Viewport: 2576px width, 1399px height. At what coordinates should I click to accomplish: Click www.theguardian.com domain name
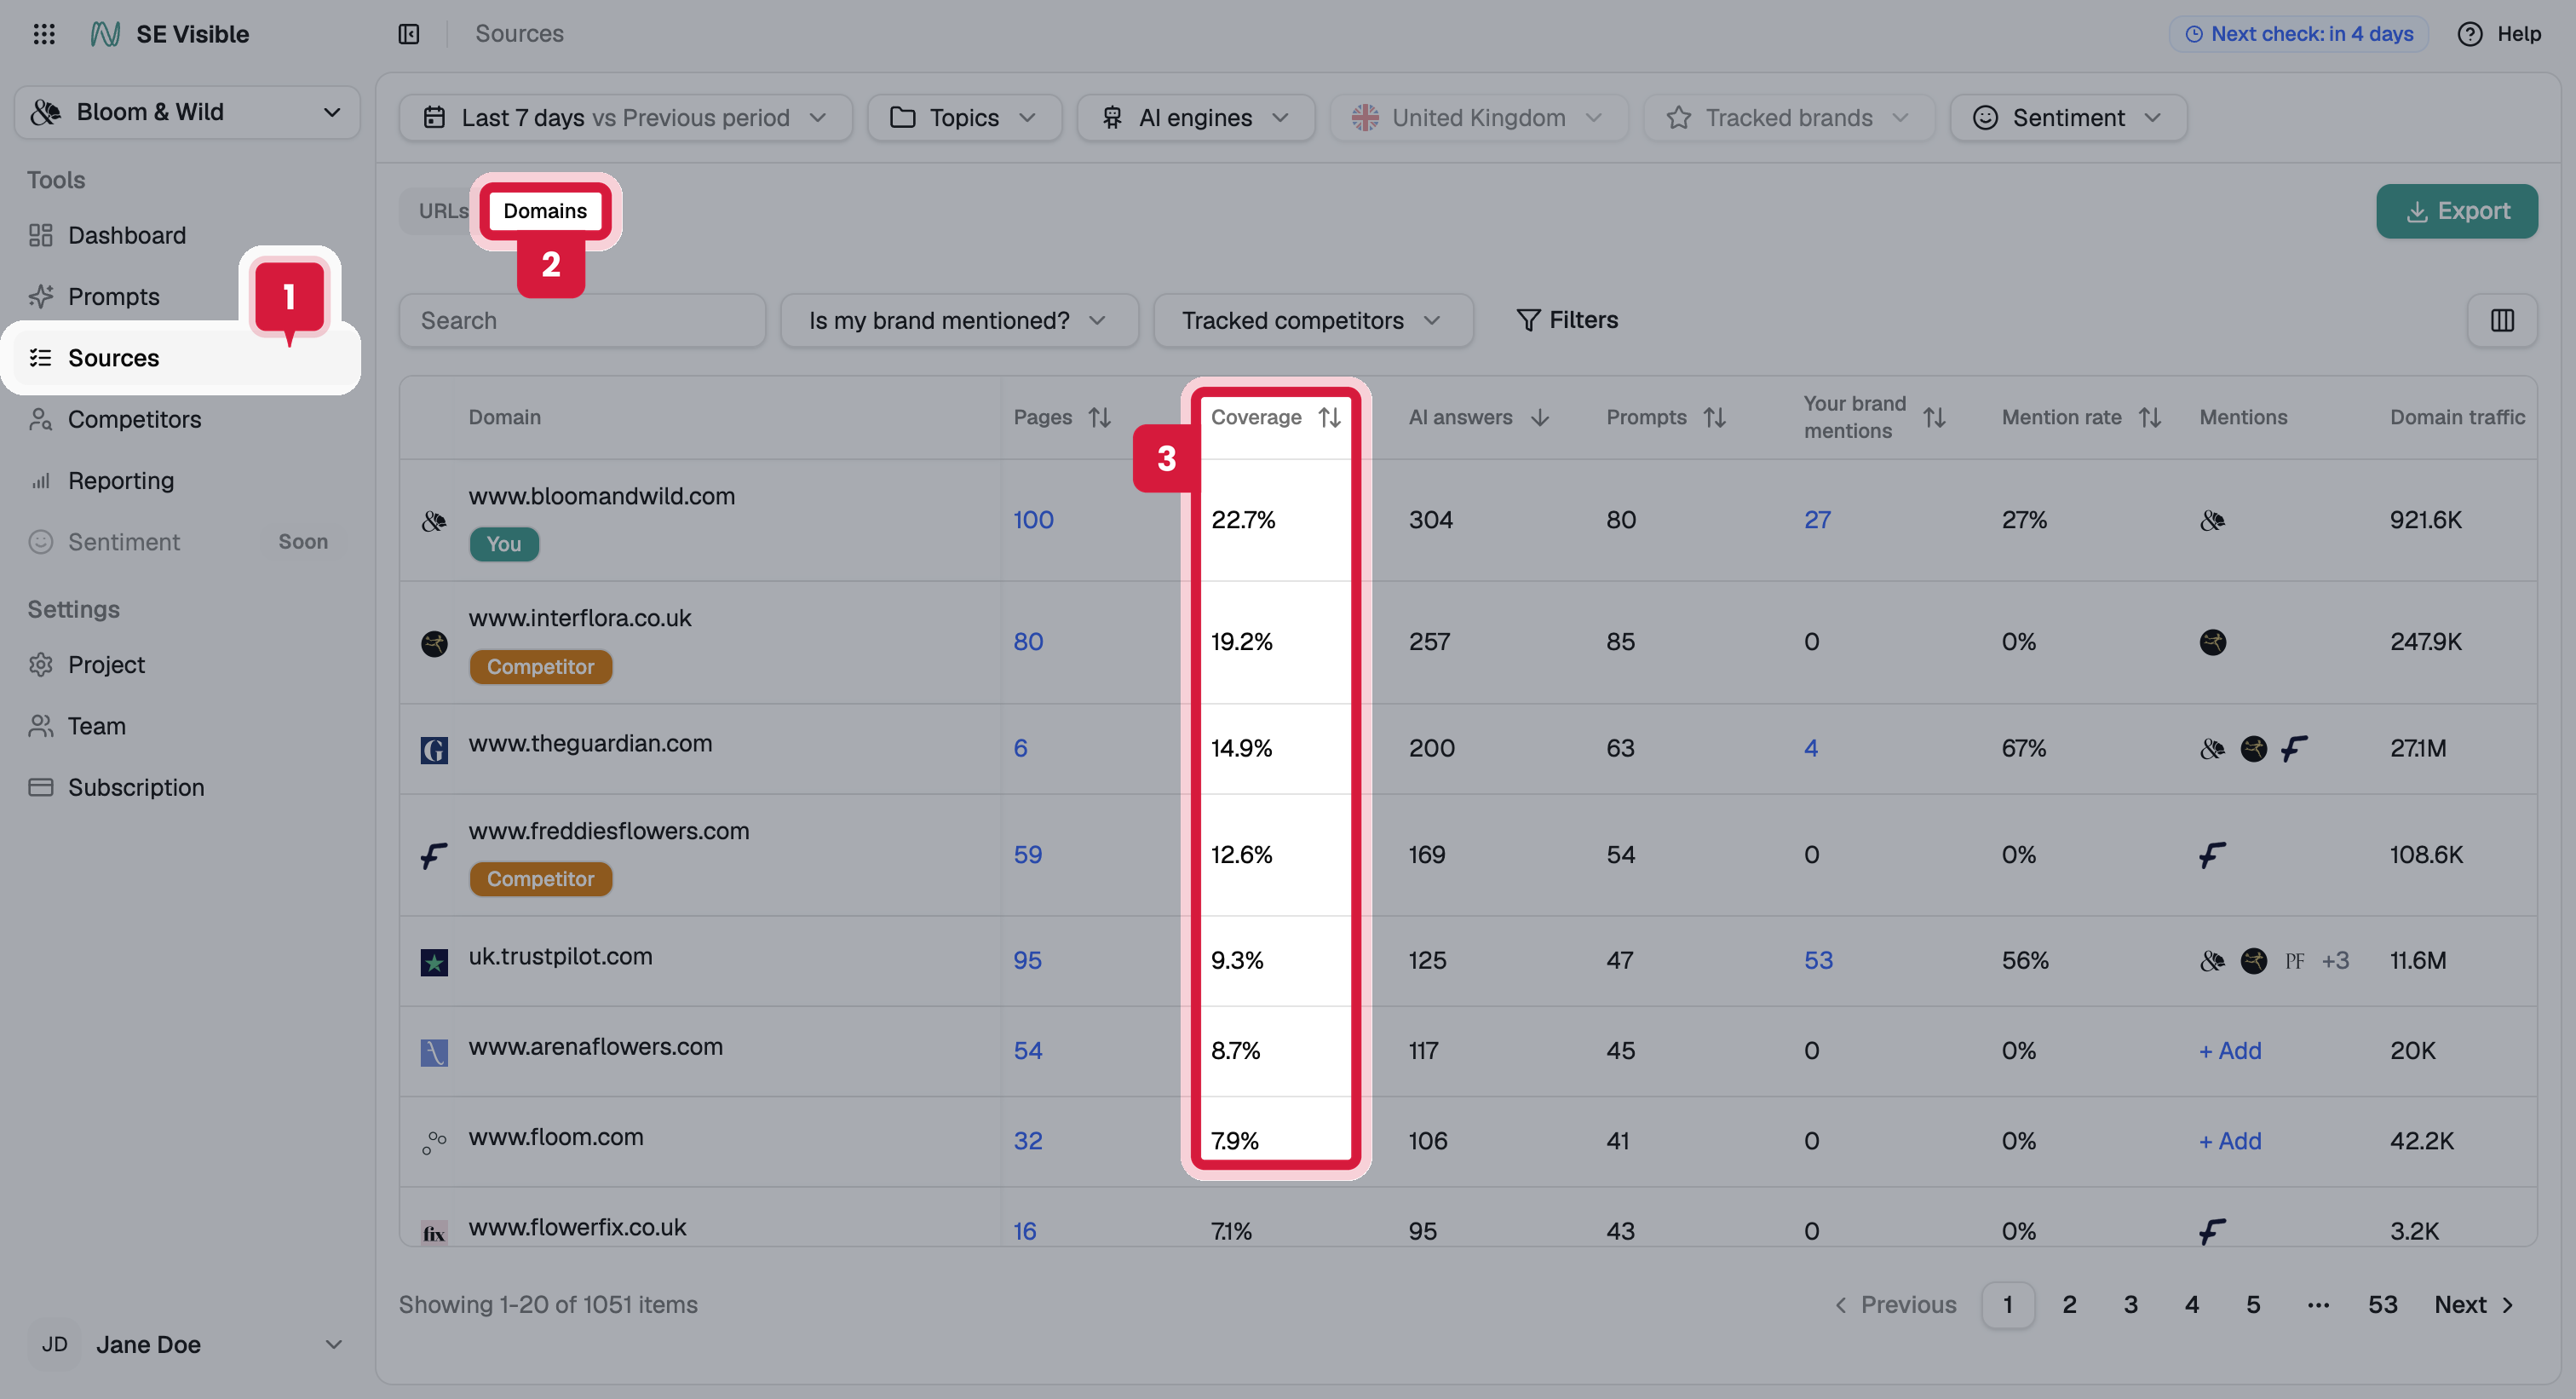(590, 743)
